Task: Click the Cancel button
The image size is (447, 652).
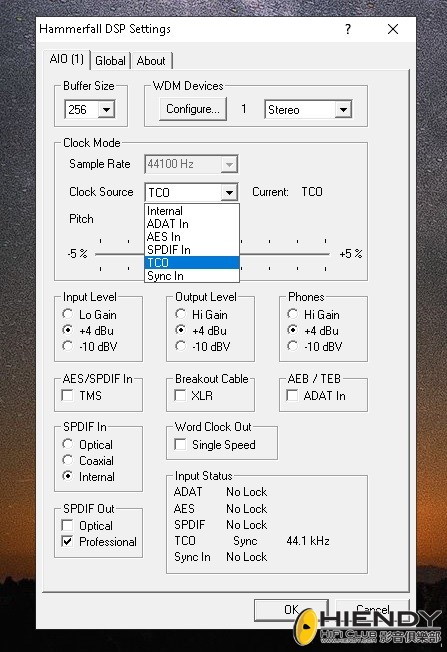Action: click(373, 610)
